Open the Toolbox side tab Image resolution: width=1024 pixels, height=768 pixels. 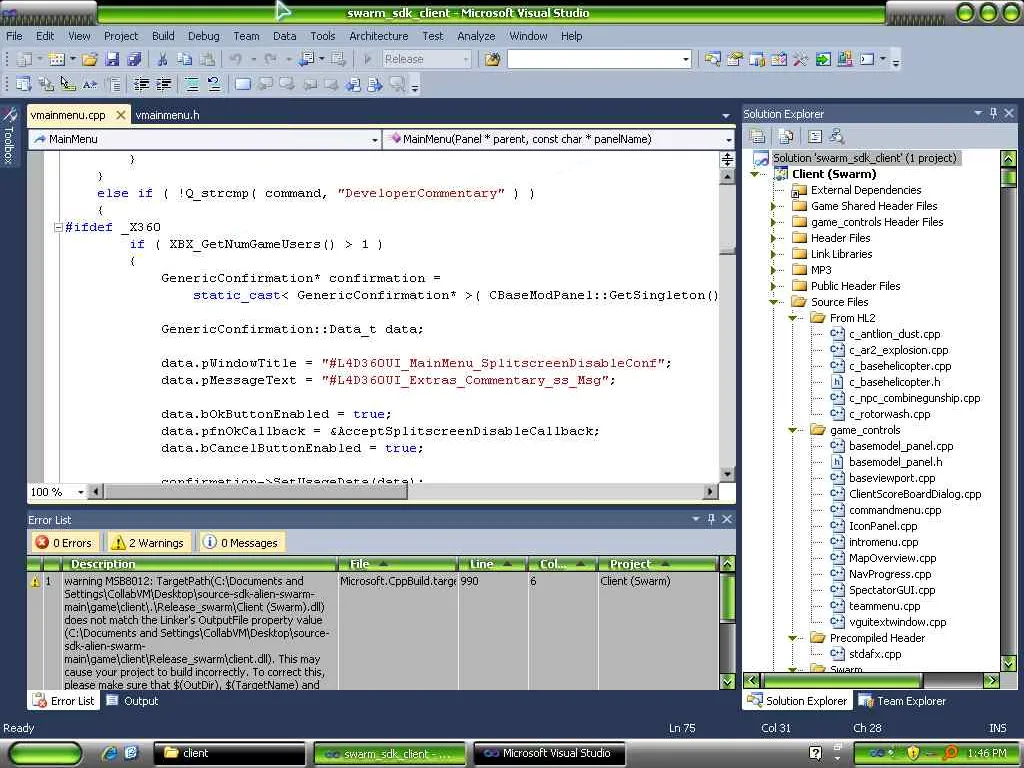[8, 136]
